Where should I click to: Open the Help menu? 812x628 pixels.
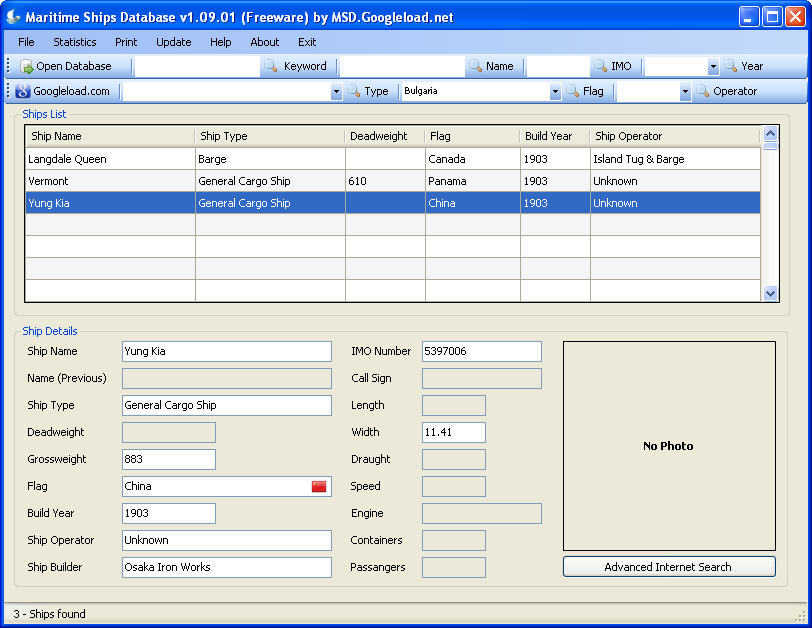point(220,42)
